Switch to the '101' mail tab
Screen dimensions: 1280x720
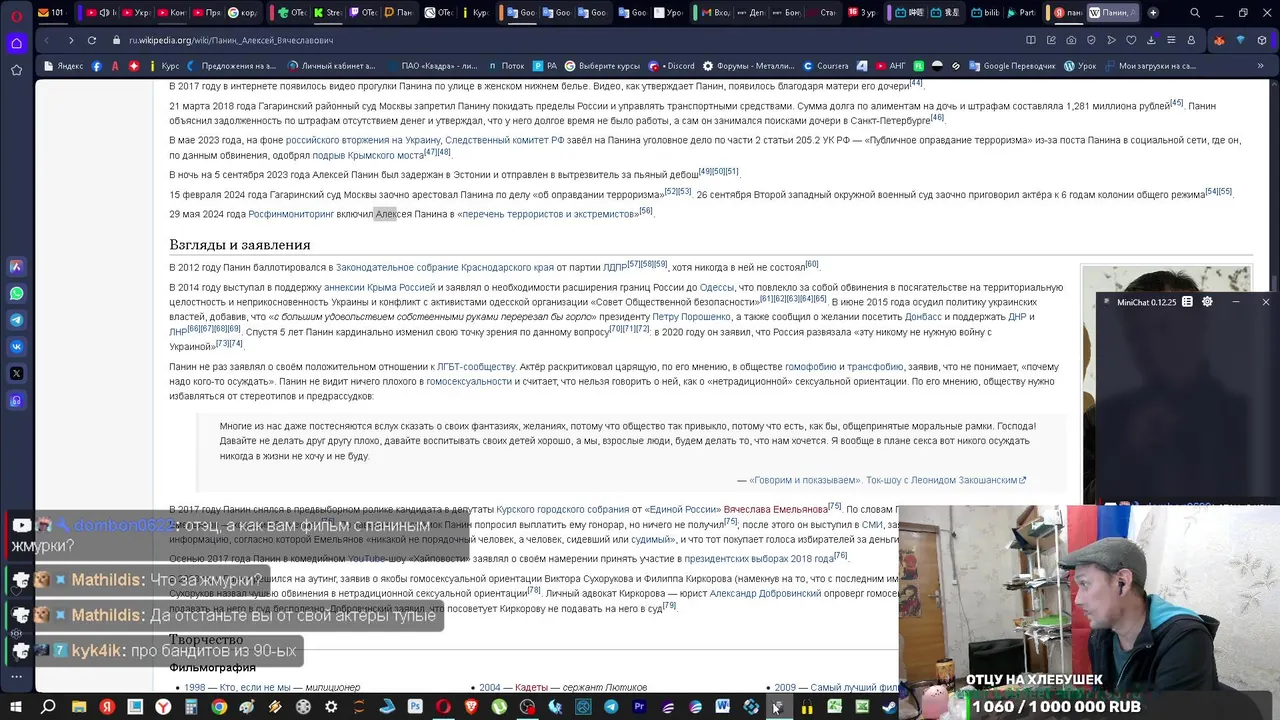point(51,13)
